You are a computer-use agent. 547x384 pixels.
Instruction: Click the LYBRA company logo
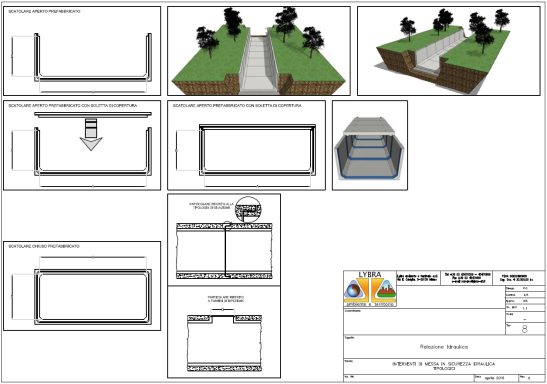pyautogui.click(x=370, y=289)
